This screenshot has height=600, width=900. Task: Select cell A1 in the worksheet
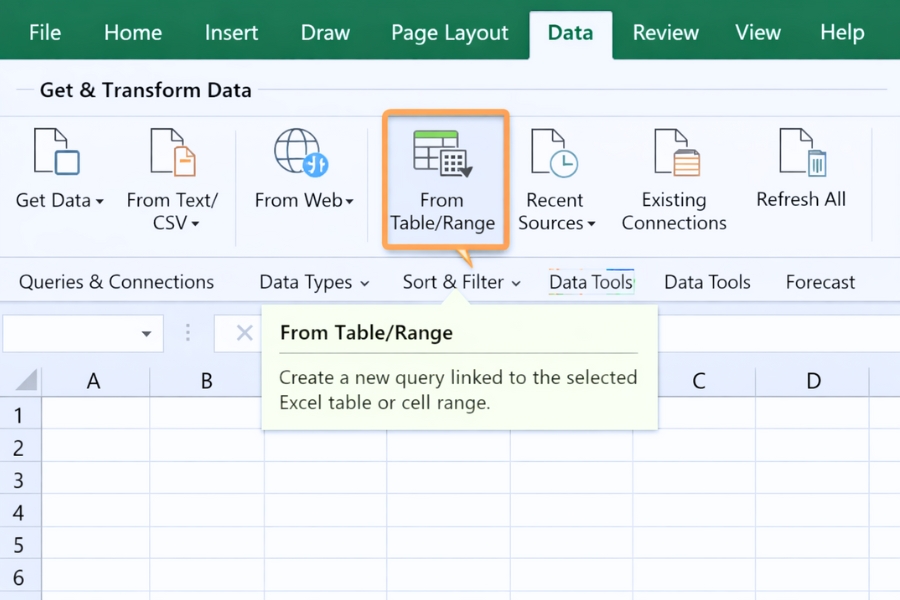[x=93, y=414]
